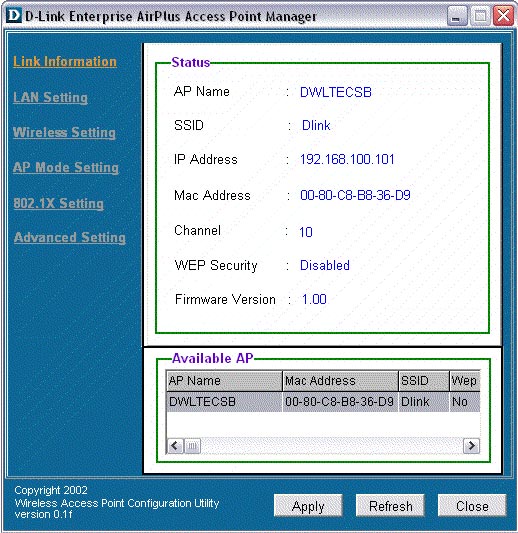
Task: Click the Wep column header
Action: point(465,381)
